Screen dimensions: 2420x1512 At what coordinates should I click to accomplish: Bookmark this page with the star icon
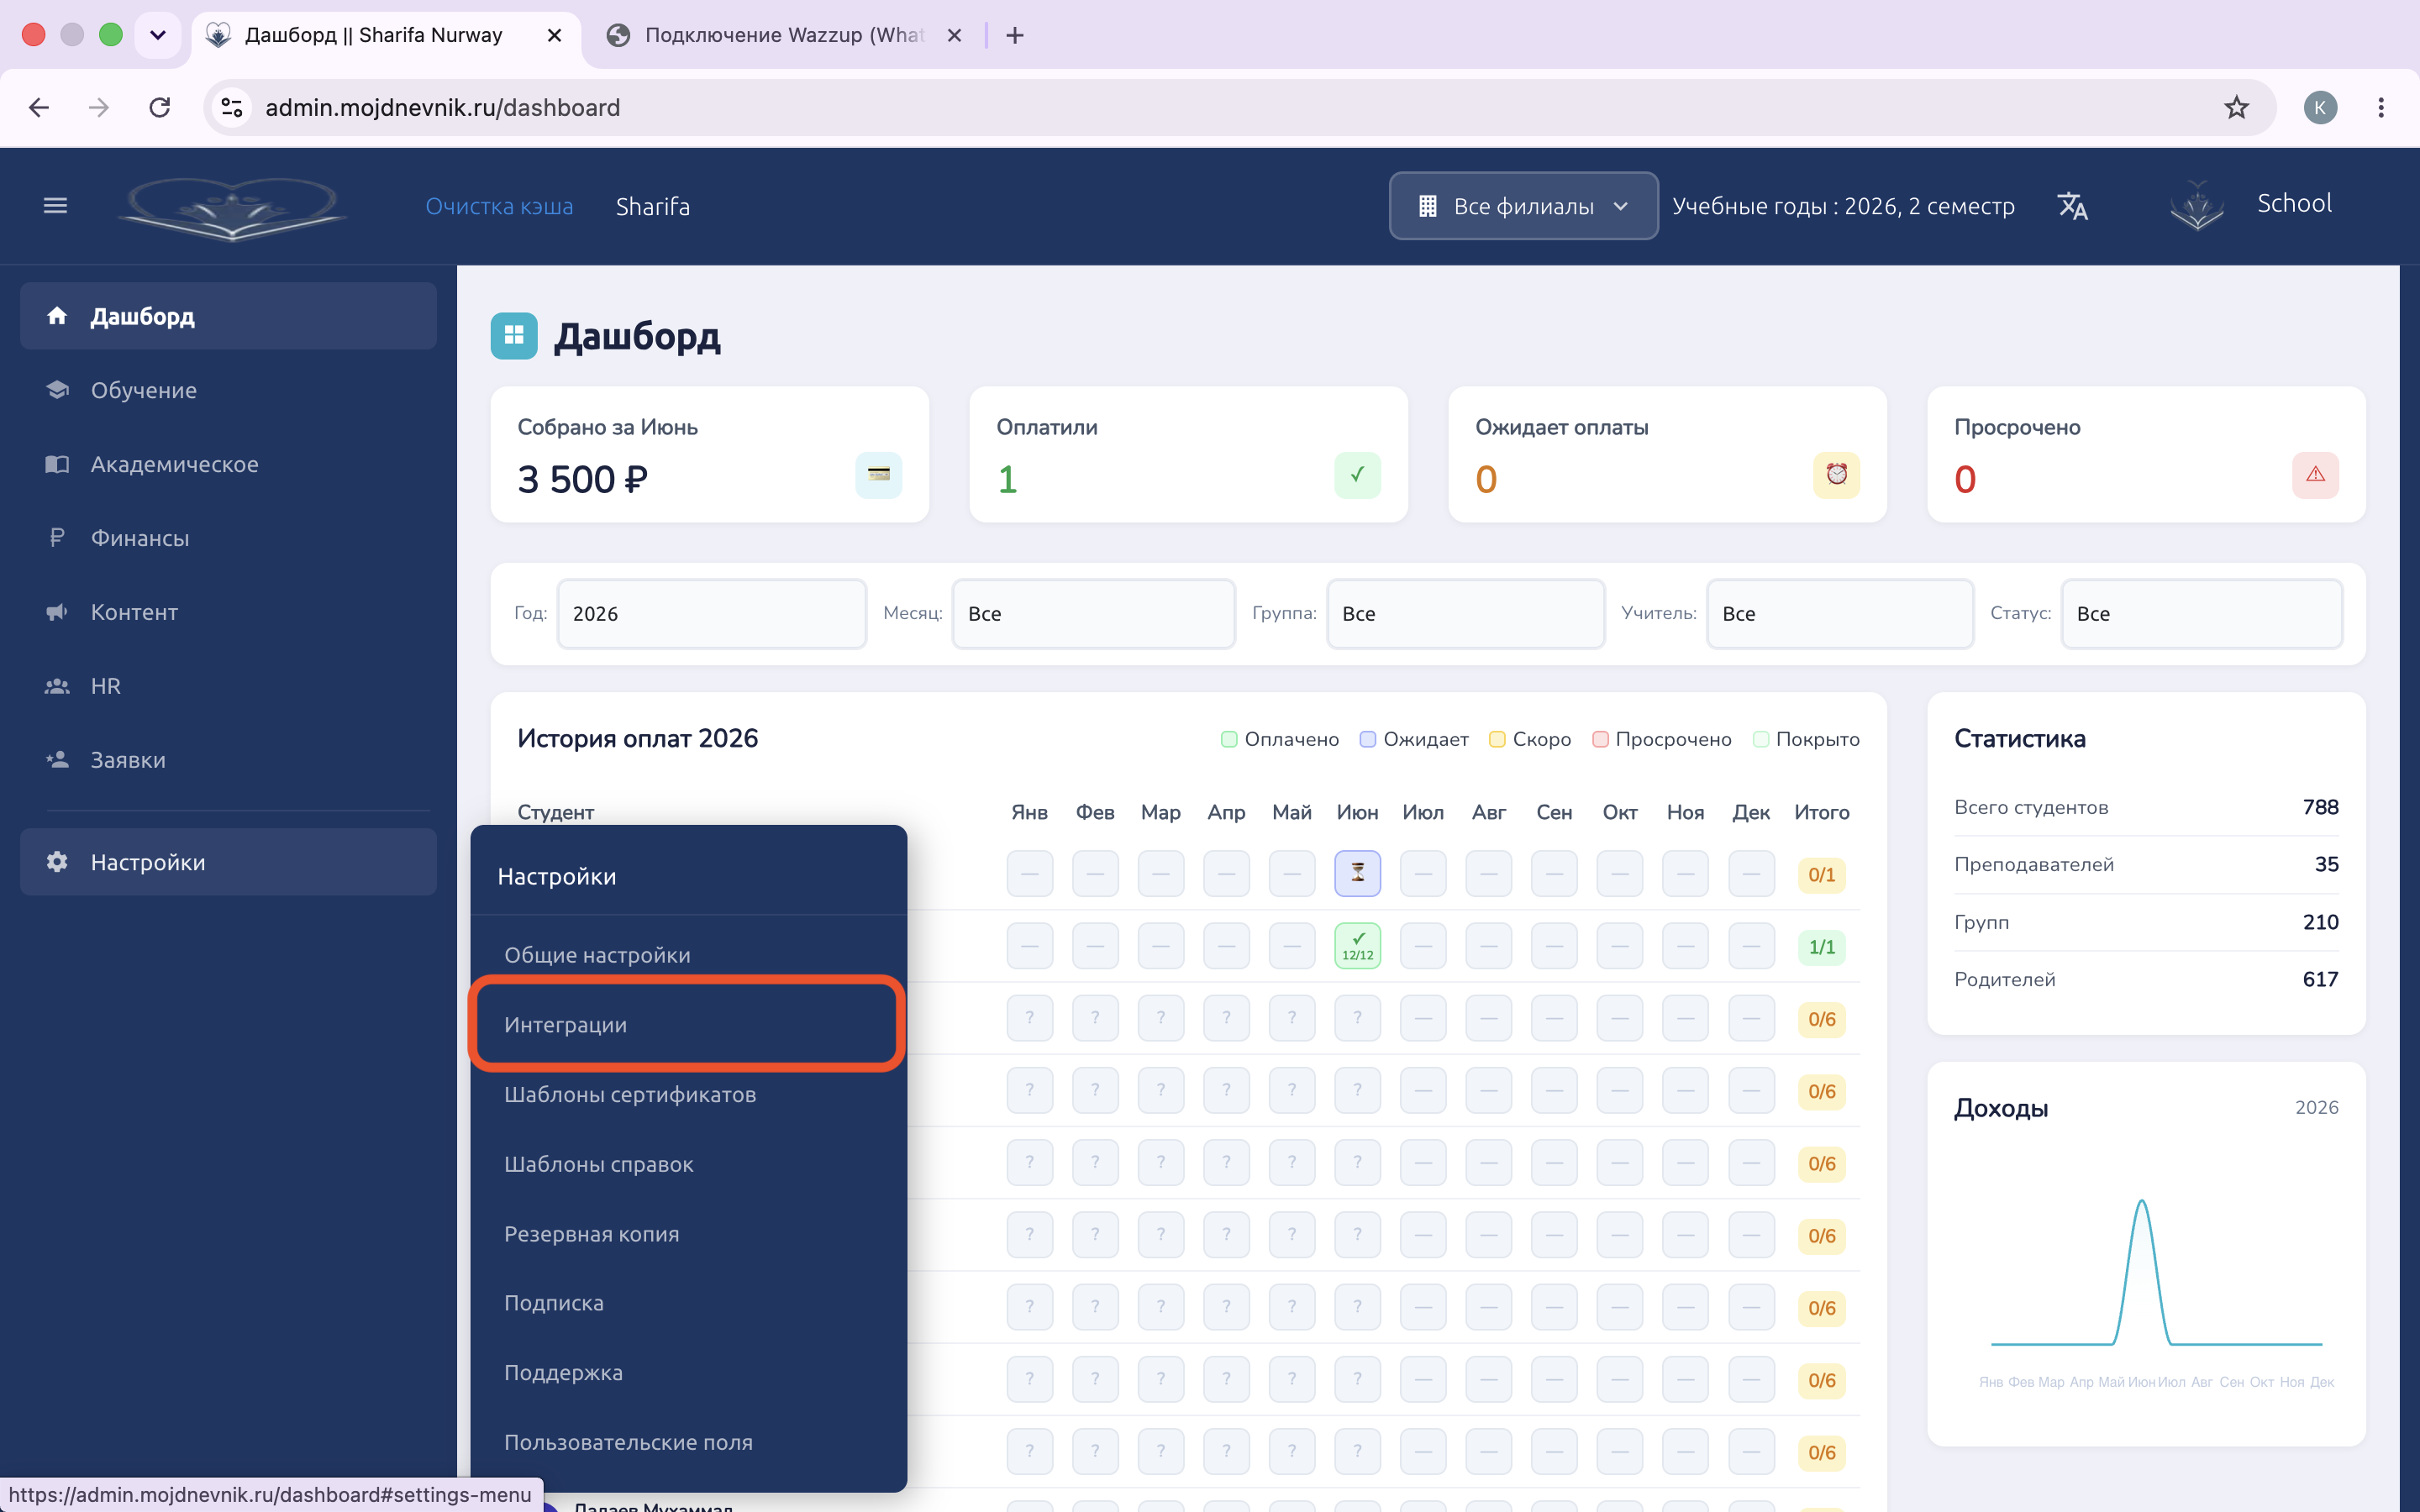point(2236,107)
